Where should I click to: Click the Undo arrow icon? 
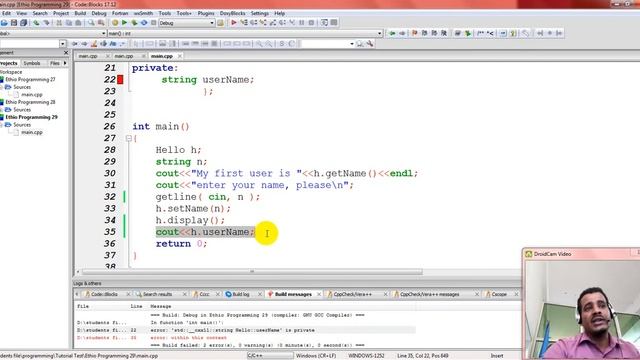(36, 23)
